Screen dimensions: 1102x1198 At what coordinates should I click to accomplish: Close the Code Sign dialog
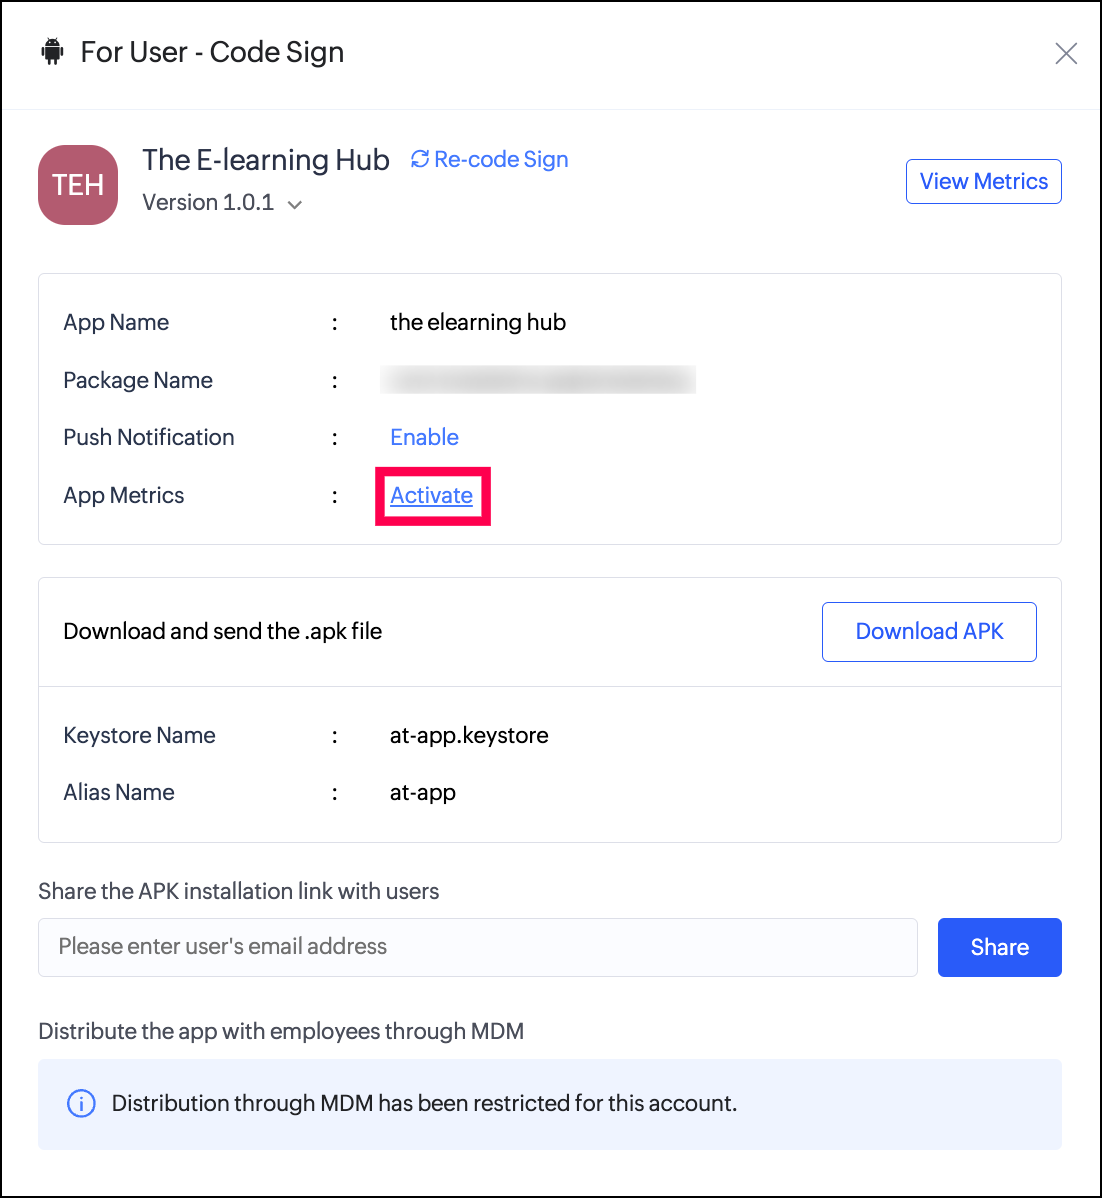coord(1066,53)
